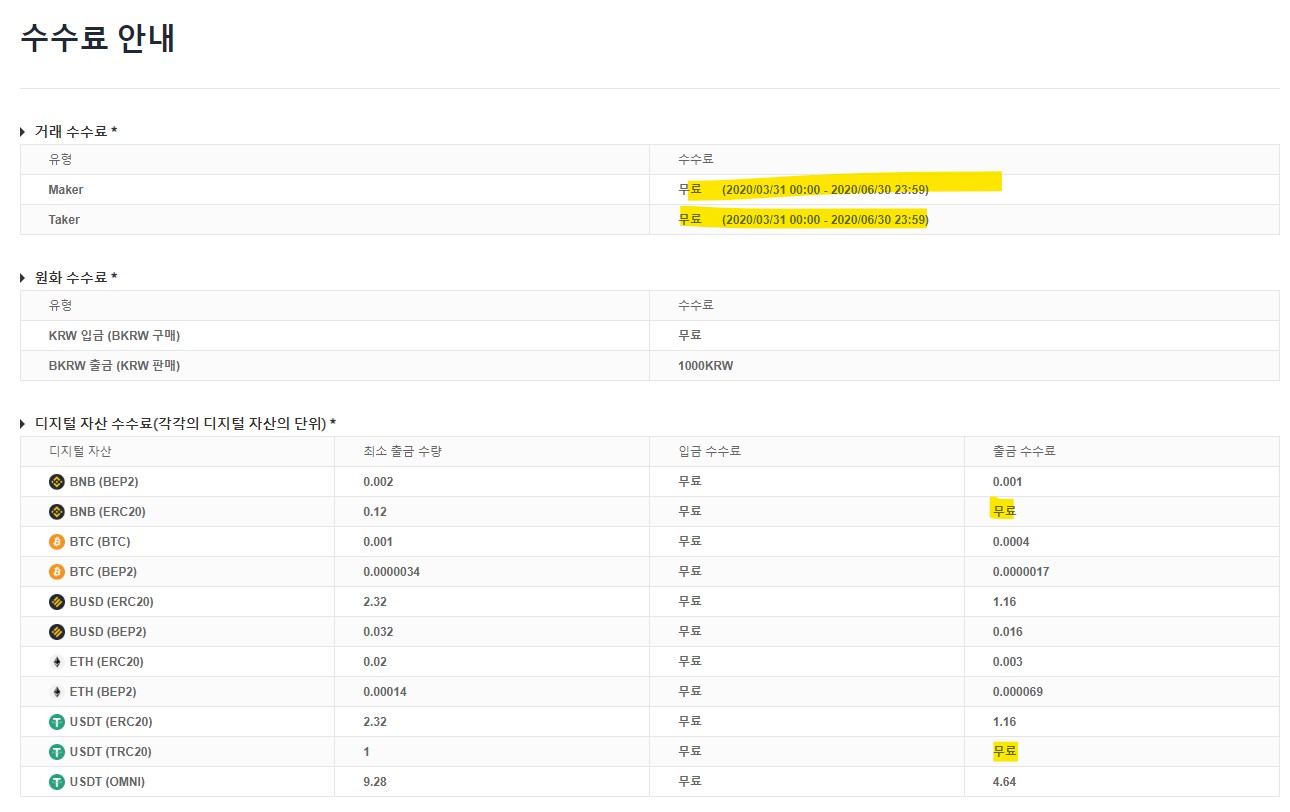Image resolution: width=1290 pixels, height=812 pixels.
Task: Select the Maker row label
Action: pyautogui.click(x=66, y=189)
